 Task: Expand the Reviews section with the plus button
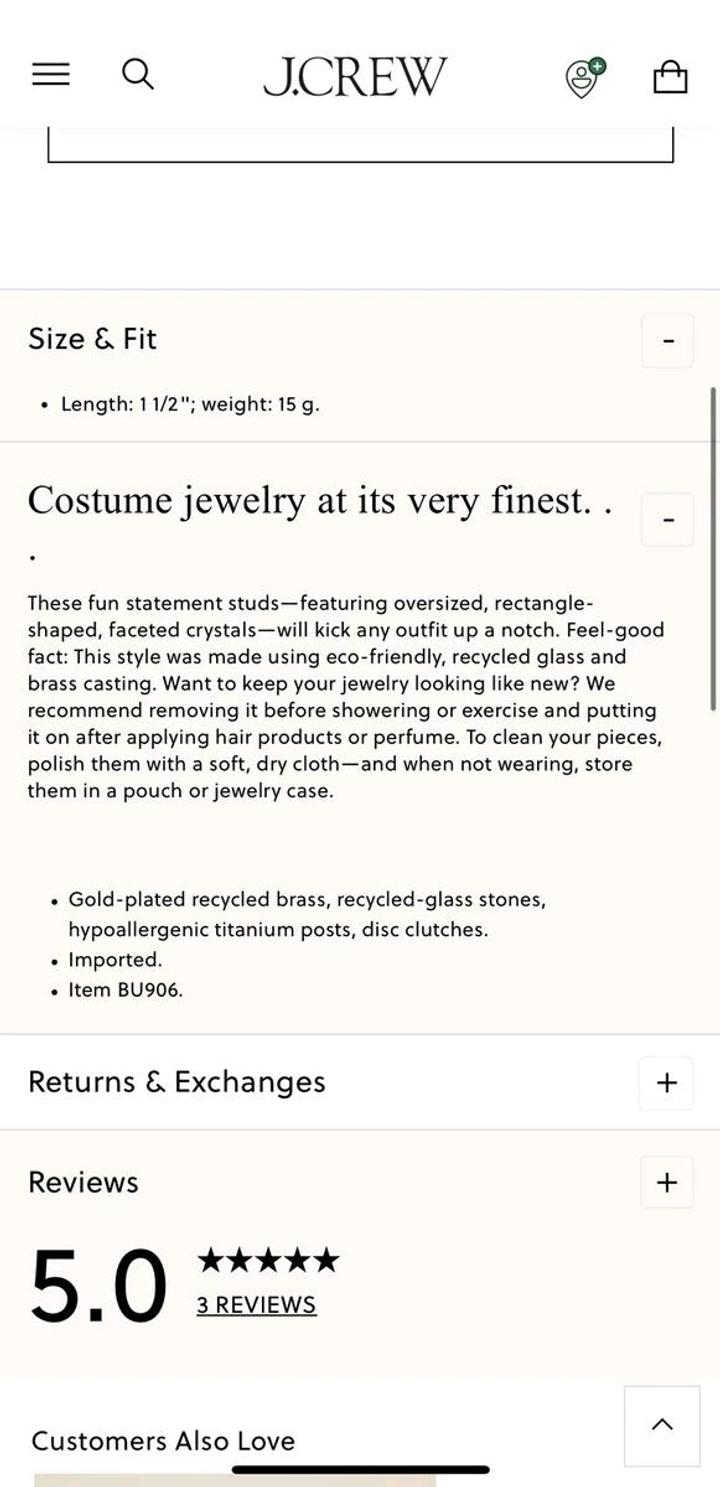tap(666, 1182)
